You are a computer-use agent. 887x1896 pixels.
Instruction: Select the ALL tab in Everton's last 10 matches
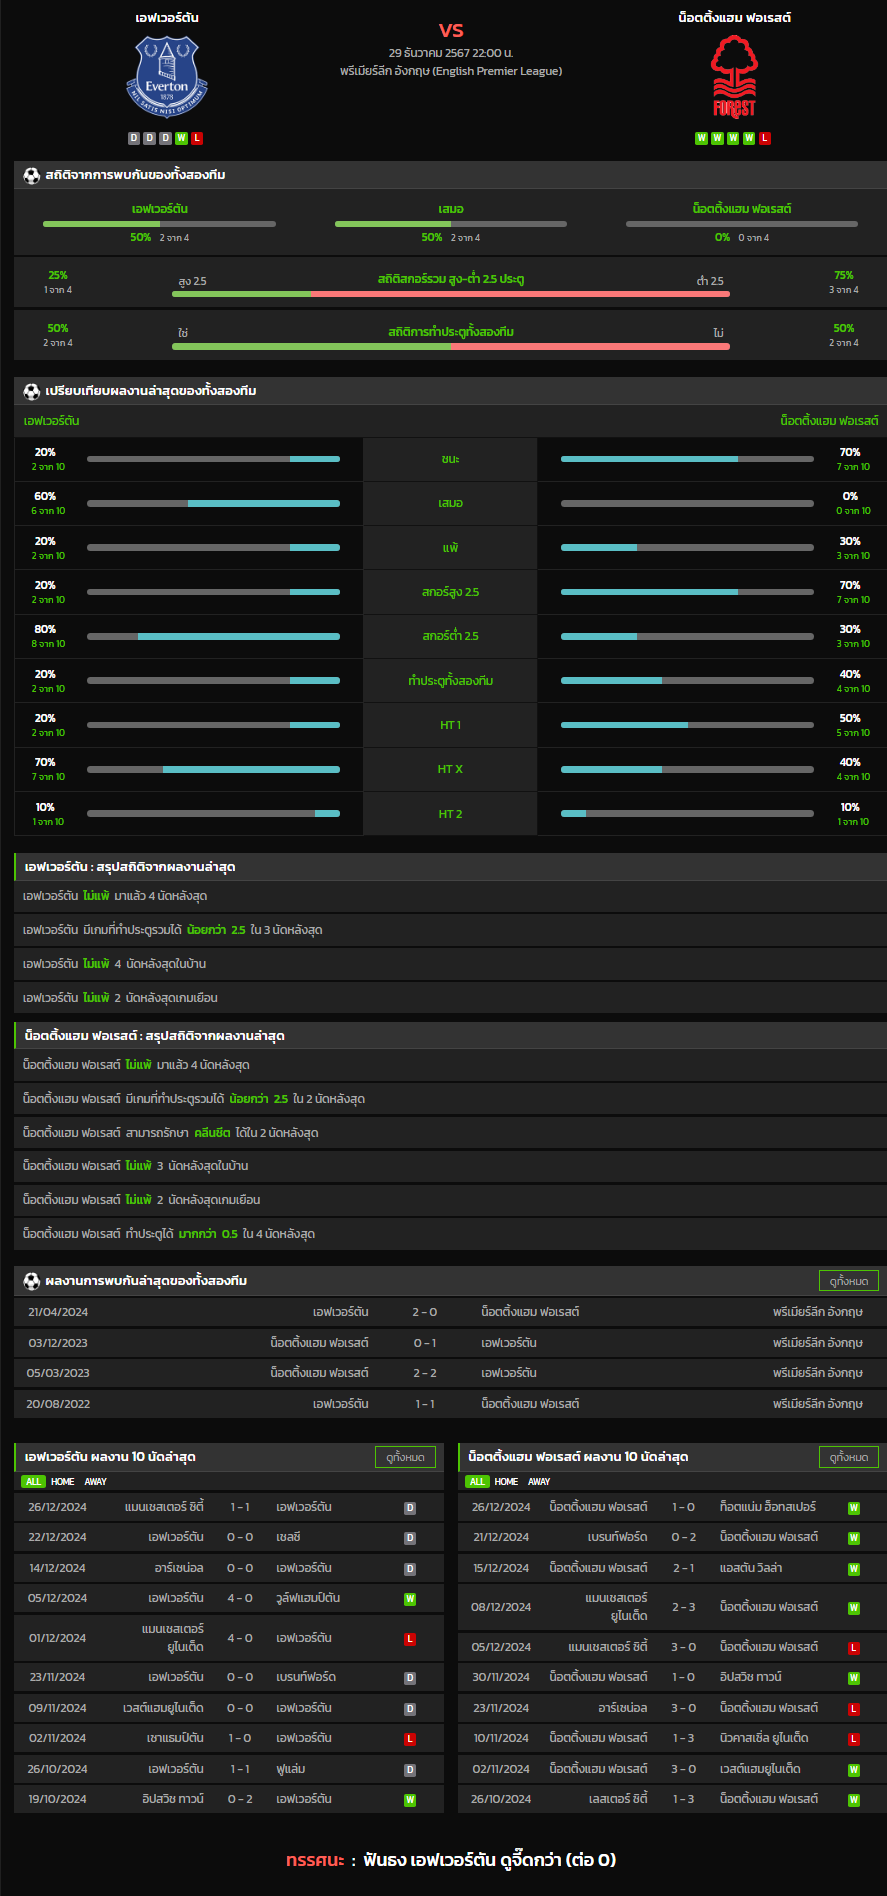pos(34,1482)
